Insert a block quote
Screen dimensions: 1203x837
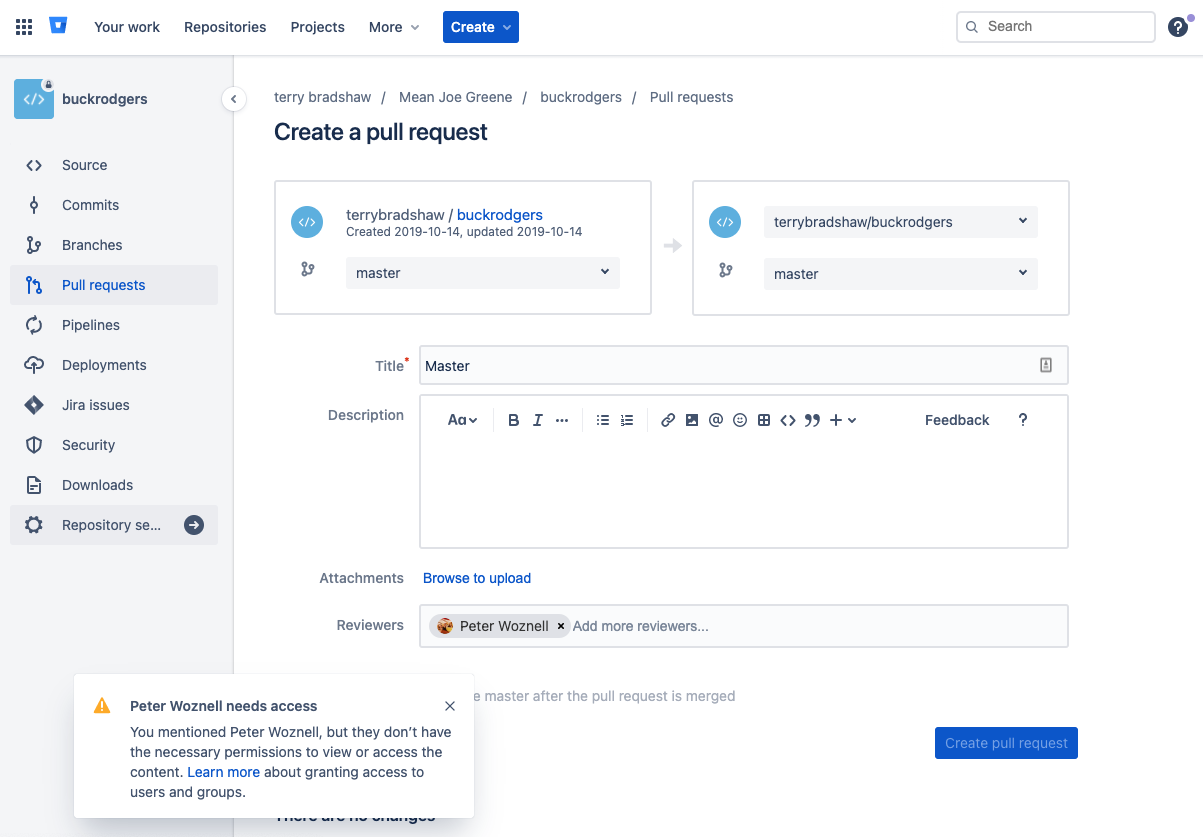point(812,420)
